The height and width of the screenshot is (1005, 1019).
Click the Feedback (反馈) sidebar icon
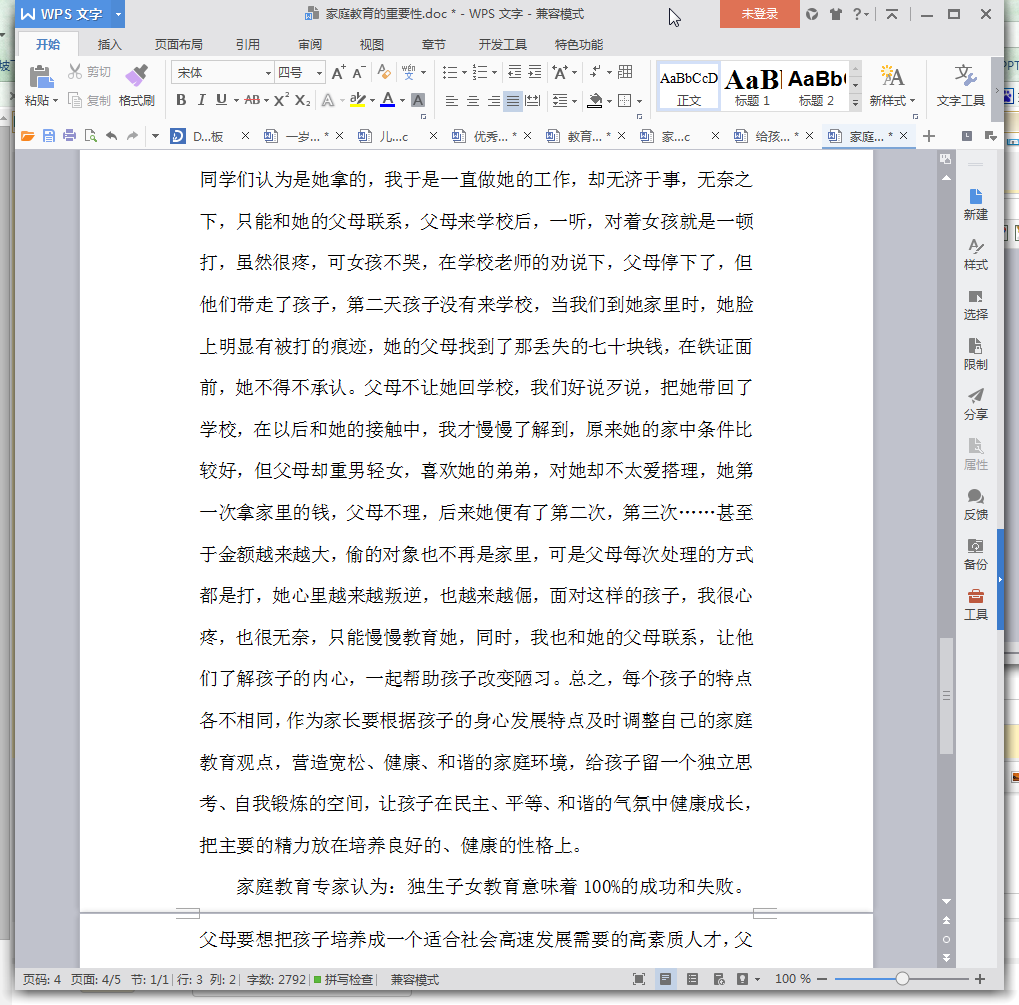point(975,497)
